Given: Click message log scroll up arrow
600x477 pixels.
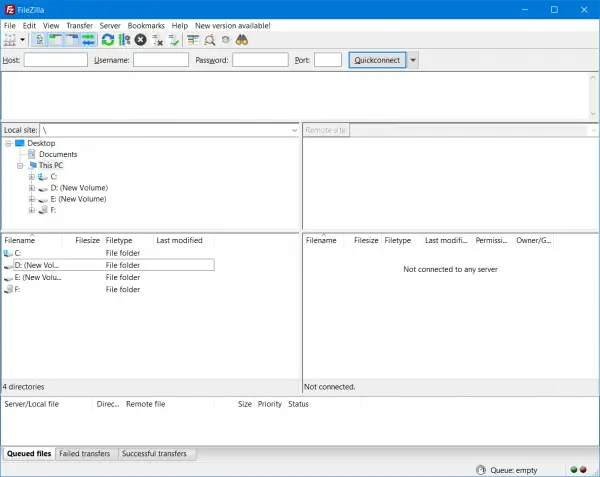Looking at the screenshot, I should (593, 77).
